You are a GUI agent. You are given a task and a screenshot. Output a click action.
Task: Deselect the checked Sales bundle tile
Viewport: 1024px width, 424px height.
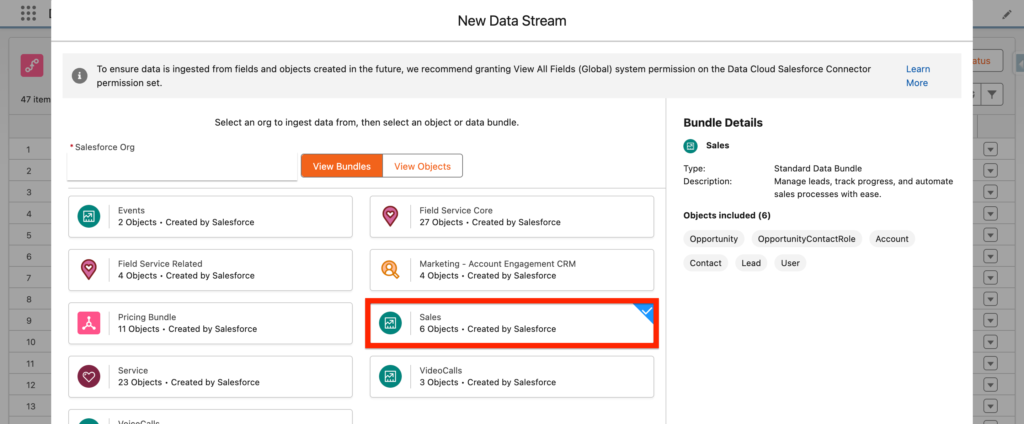pos(512,323)
